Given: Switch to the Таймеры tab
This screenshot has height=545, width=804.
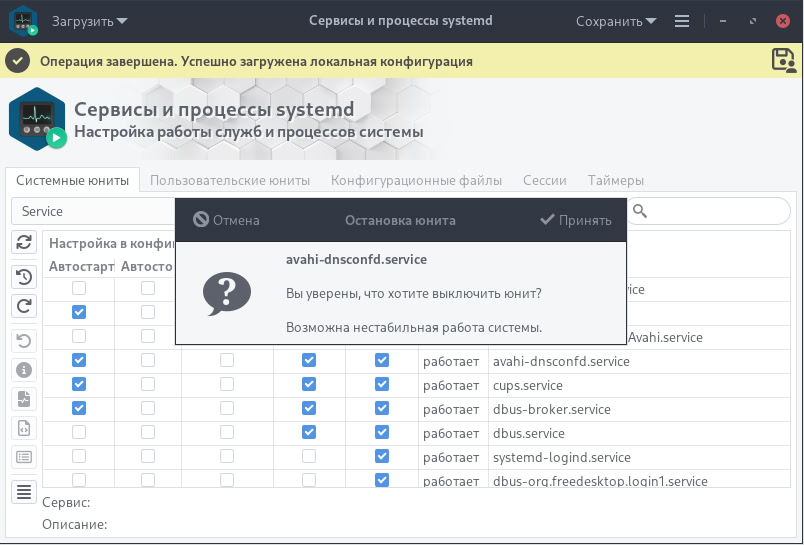Looking at the screenshot, I should tap(615, 181).
